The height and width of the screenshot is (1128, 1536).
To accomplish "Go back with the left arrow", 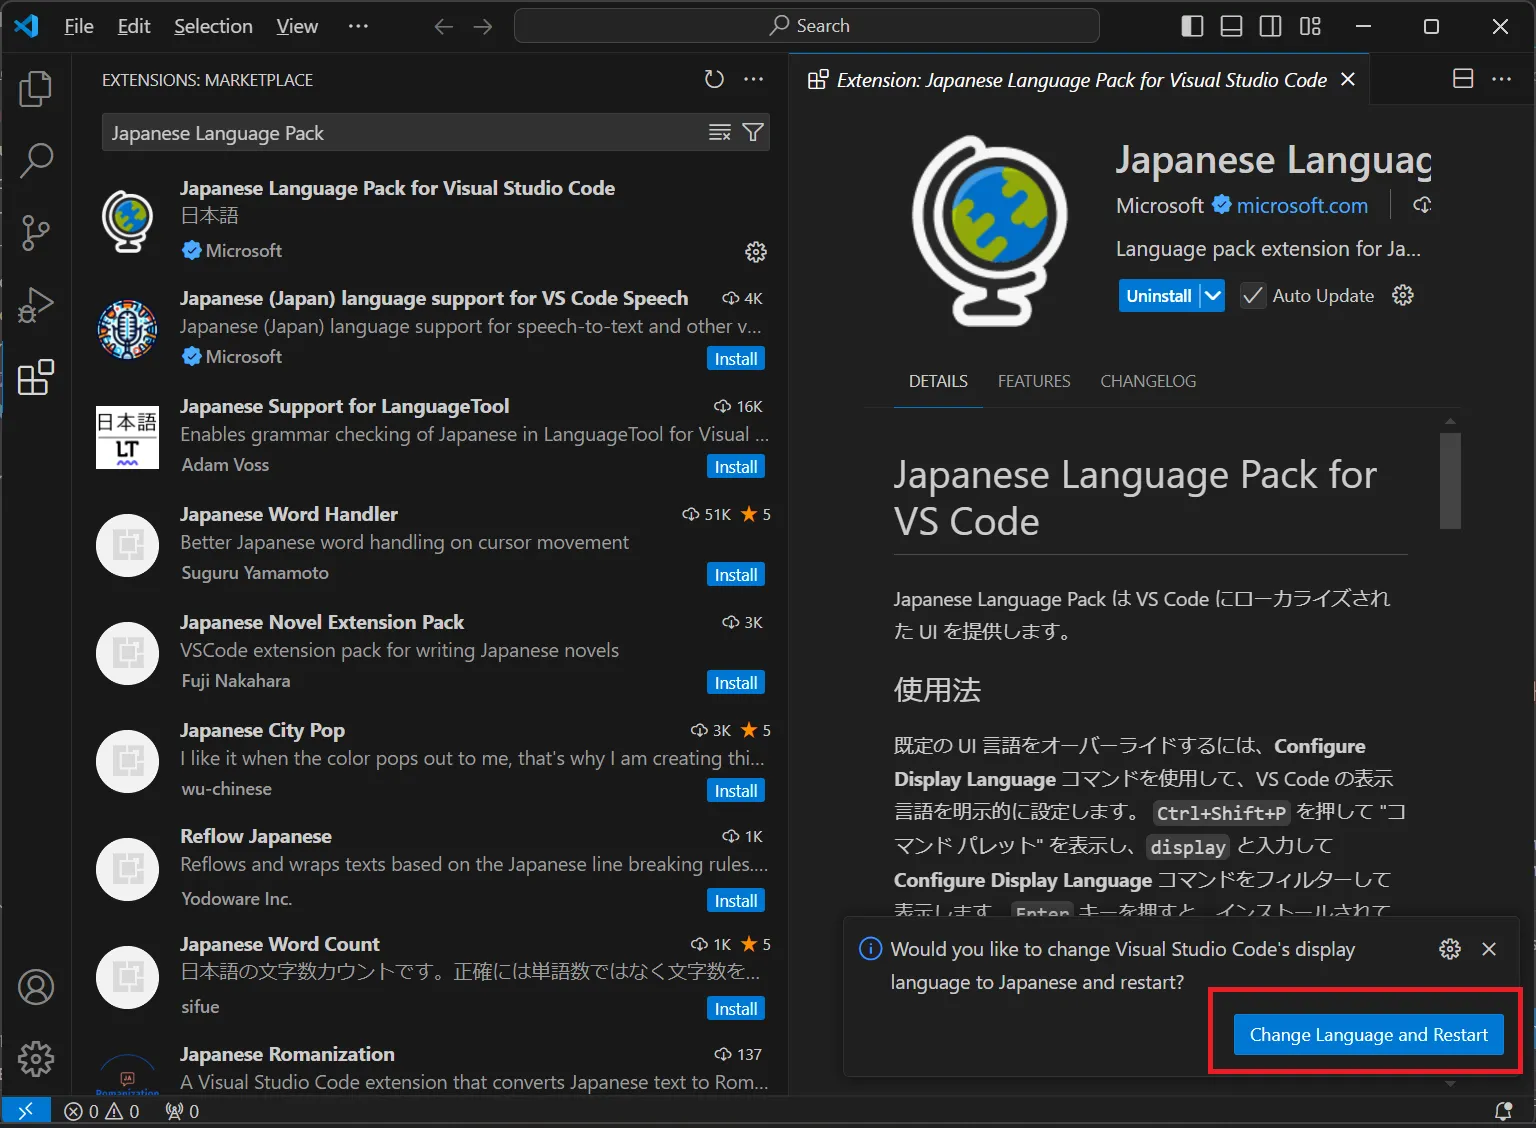I will [x=444, y=26].
